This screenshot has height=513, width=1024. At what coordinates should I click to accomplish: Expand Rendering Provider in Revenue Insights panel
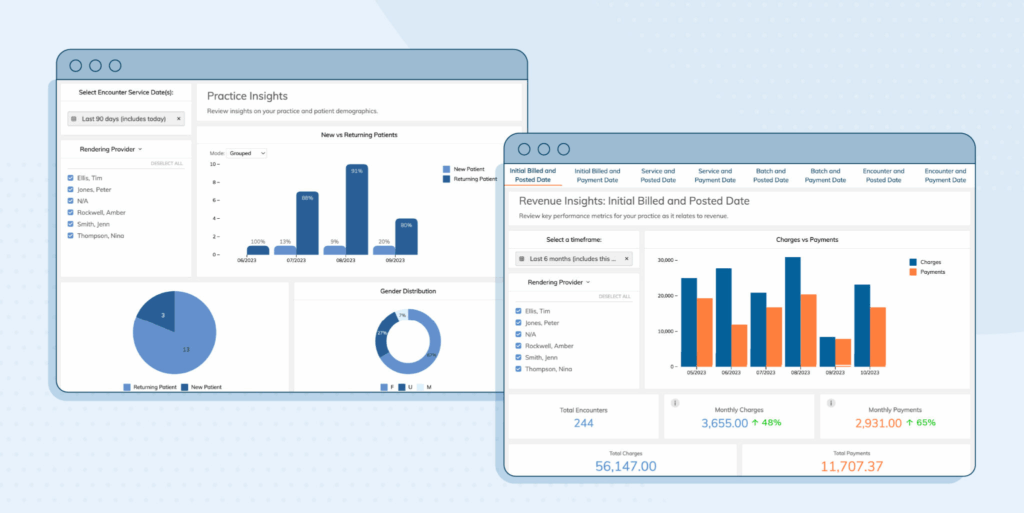(558, 282)
